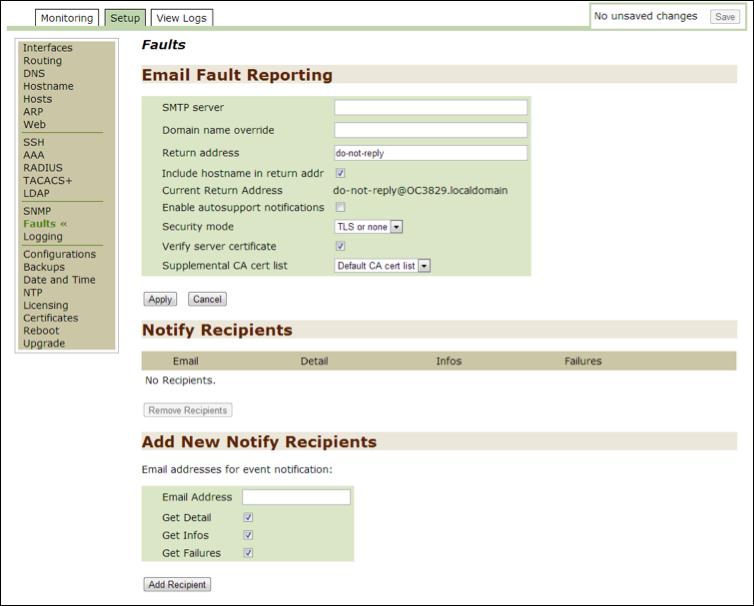The width and height of the screenshot is (754, 606).
Task: Toggle Include hostname in return addr checkbox
Action: [x=340, y=173]
